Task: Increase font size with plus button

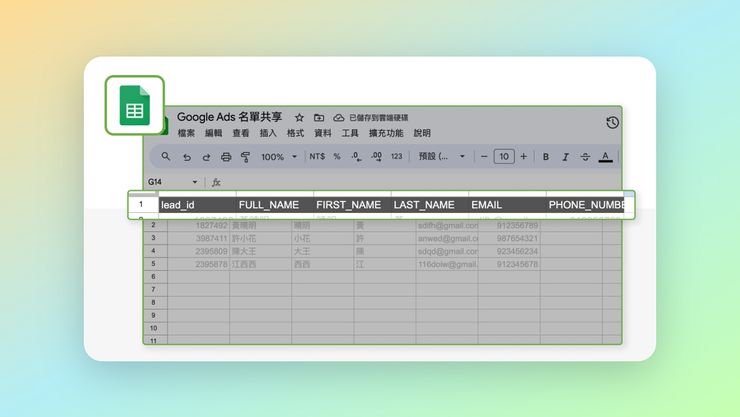Action: tap(523, 156)
